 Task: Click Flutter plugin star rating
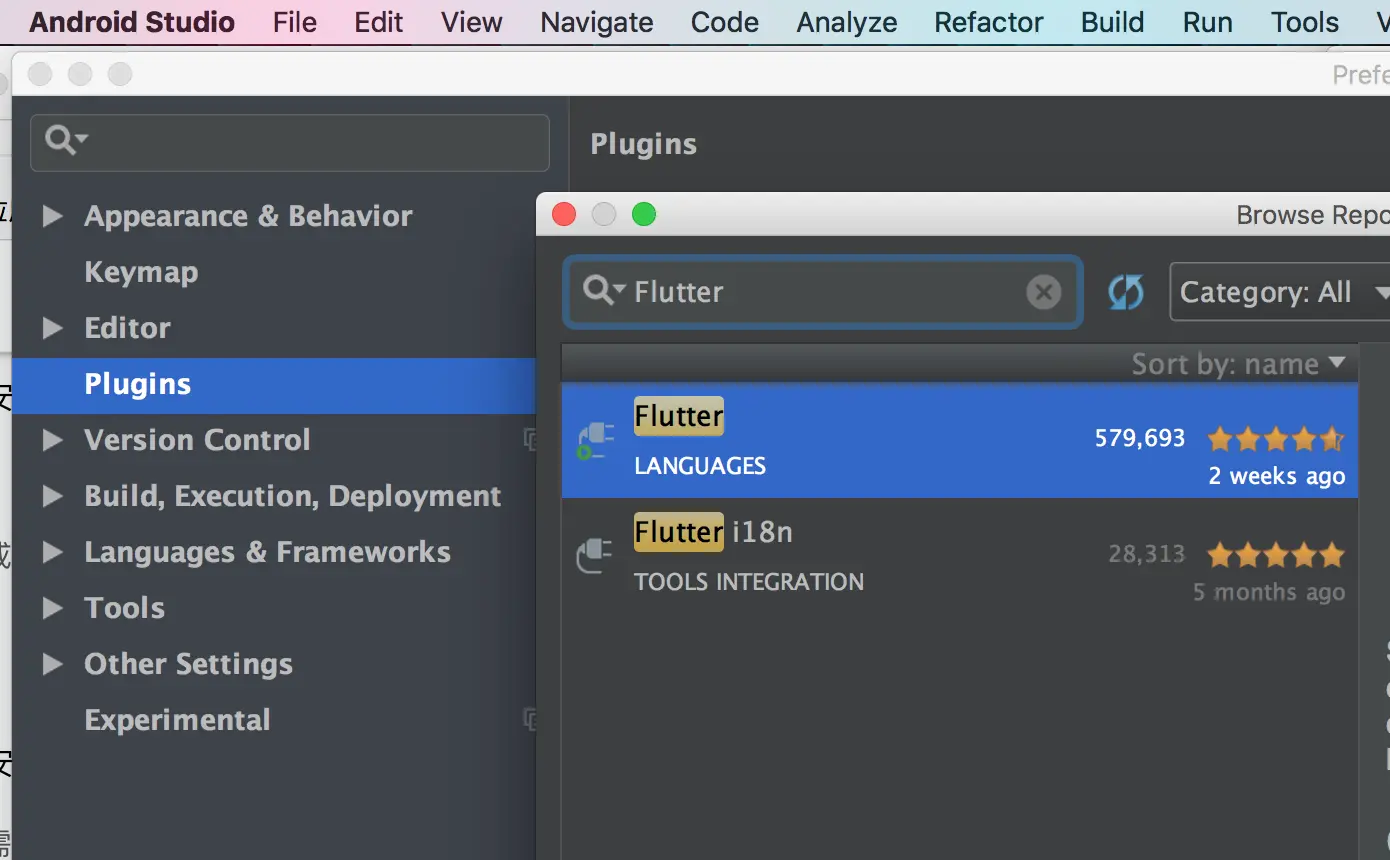point(1275,438)
